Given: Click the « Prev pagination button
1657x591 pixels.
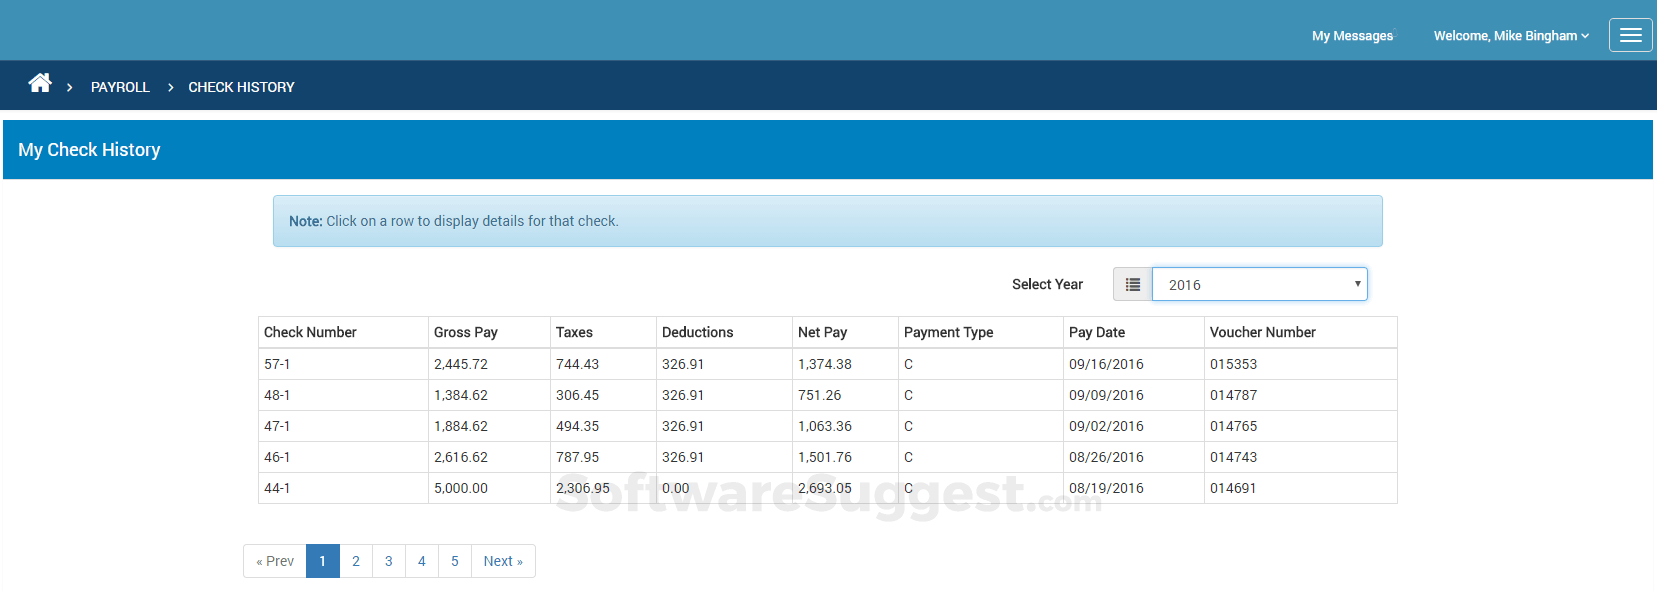Looking at the screenshot, I should (275, 561).
